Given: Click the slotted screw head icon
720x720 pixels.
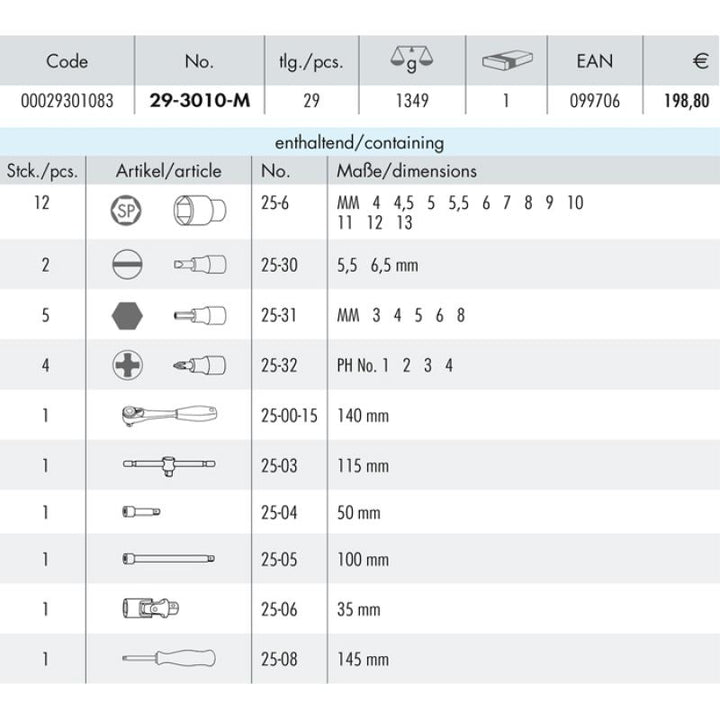Looking at the screenshot, I should click(125, 265).
